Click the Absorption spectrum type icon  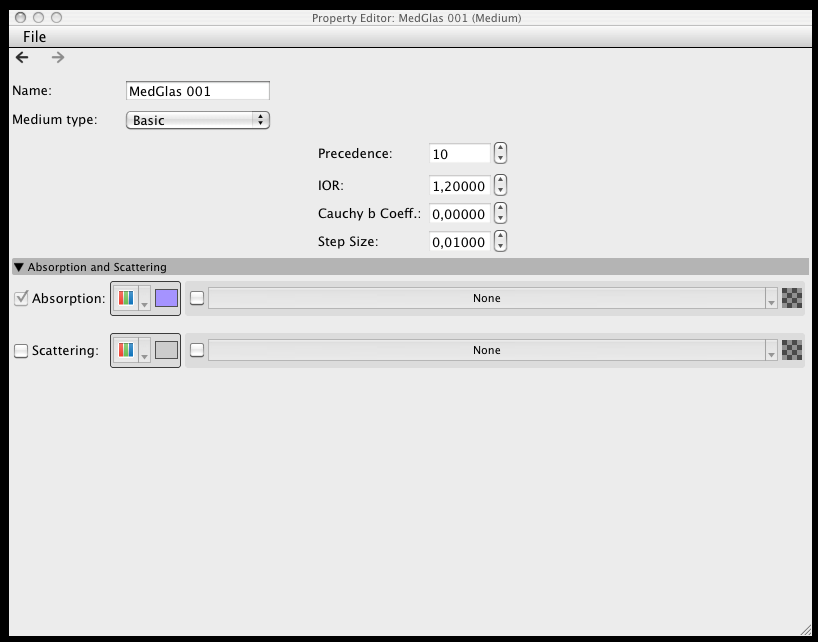(125, 298)
